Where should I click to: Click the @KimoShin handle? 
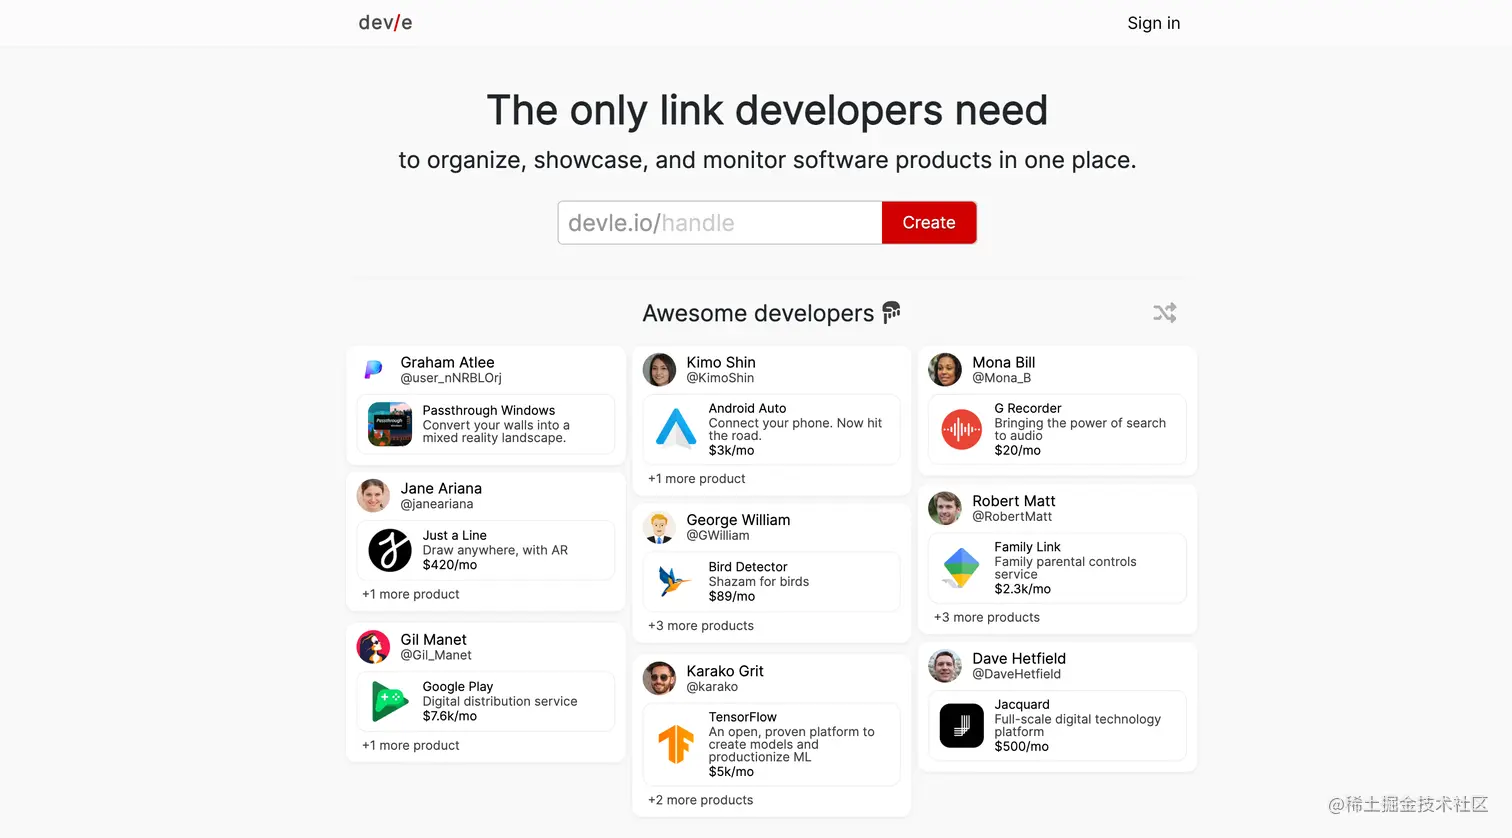tap(720, 378)
